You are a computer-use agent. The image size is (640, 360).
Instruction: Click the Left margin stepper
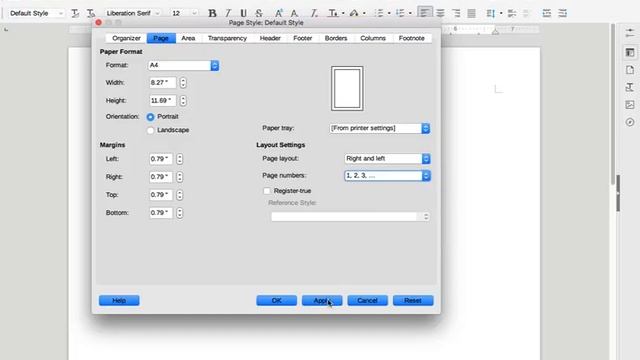coord(180,159)
